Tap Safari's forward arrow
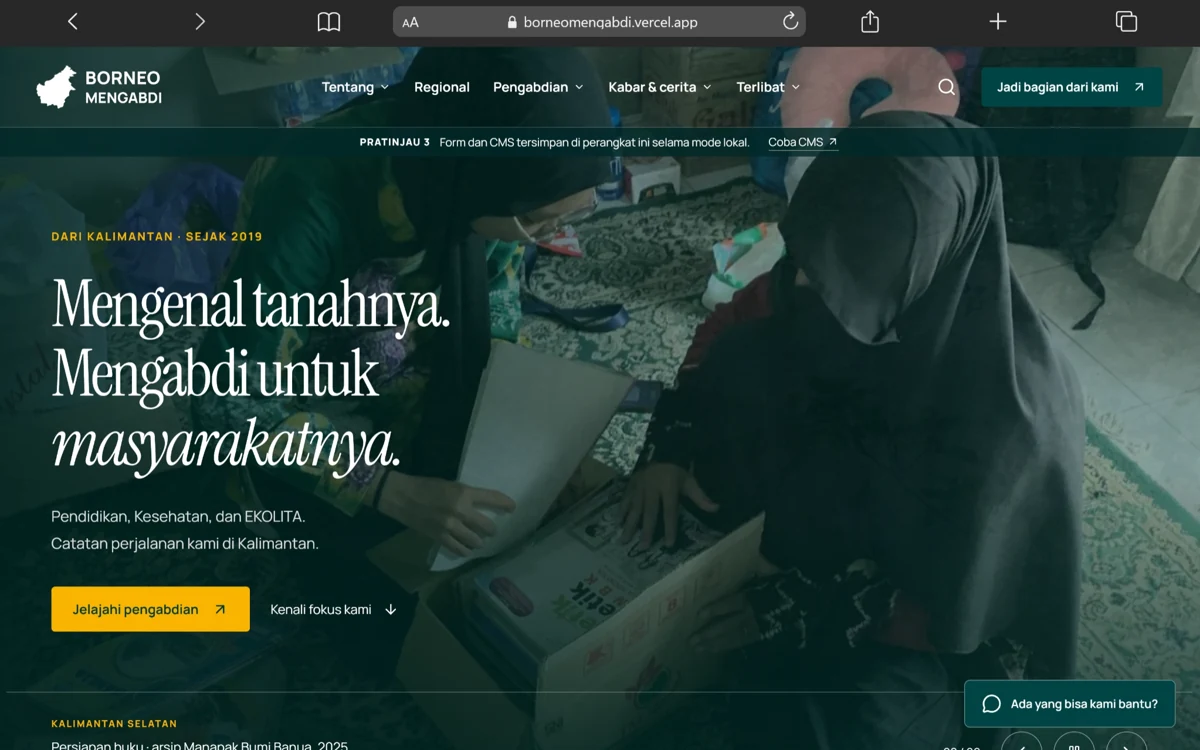 tap(200, 21)
